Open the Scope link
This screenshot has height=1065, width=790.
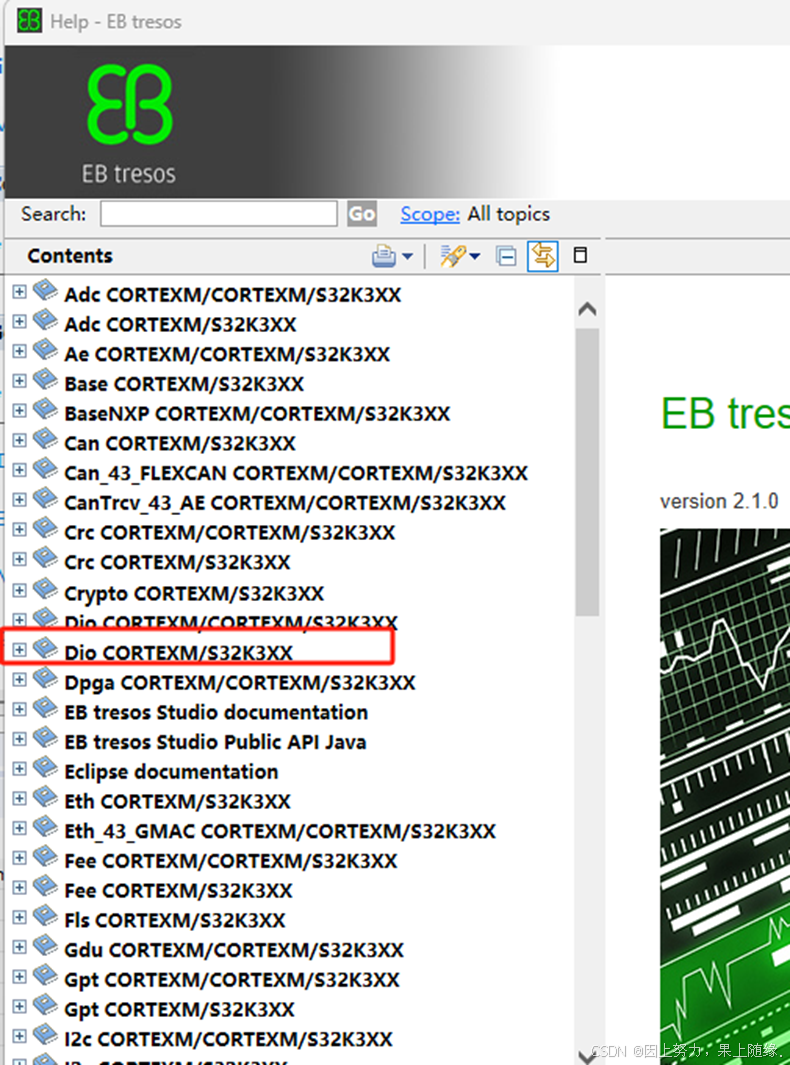[x=430, y=214]
